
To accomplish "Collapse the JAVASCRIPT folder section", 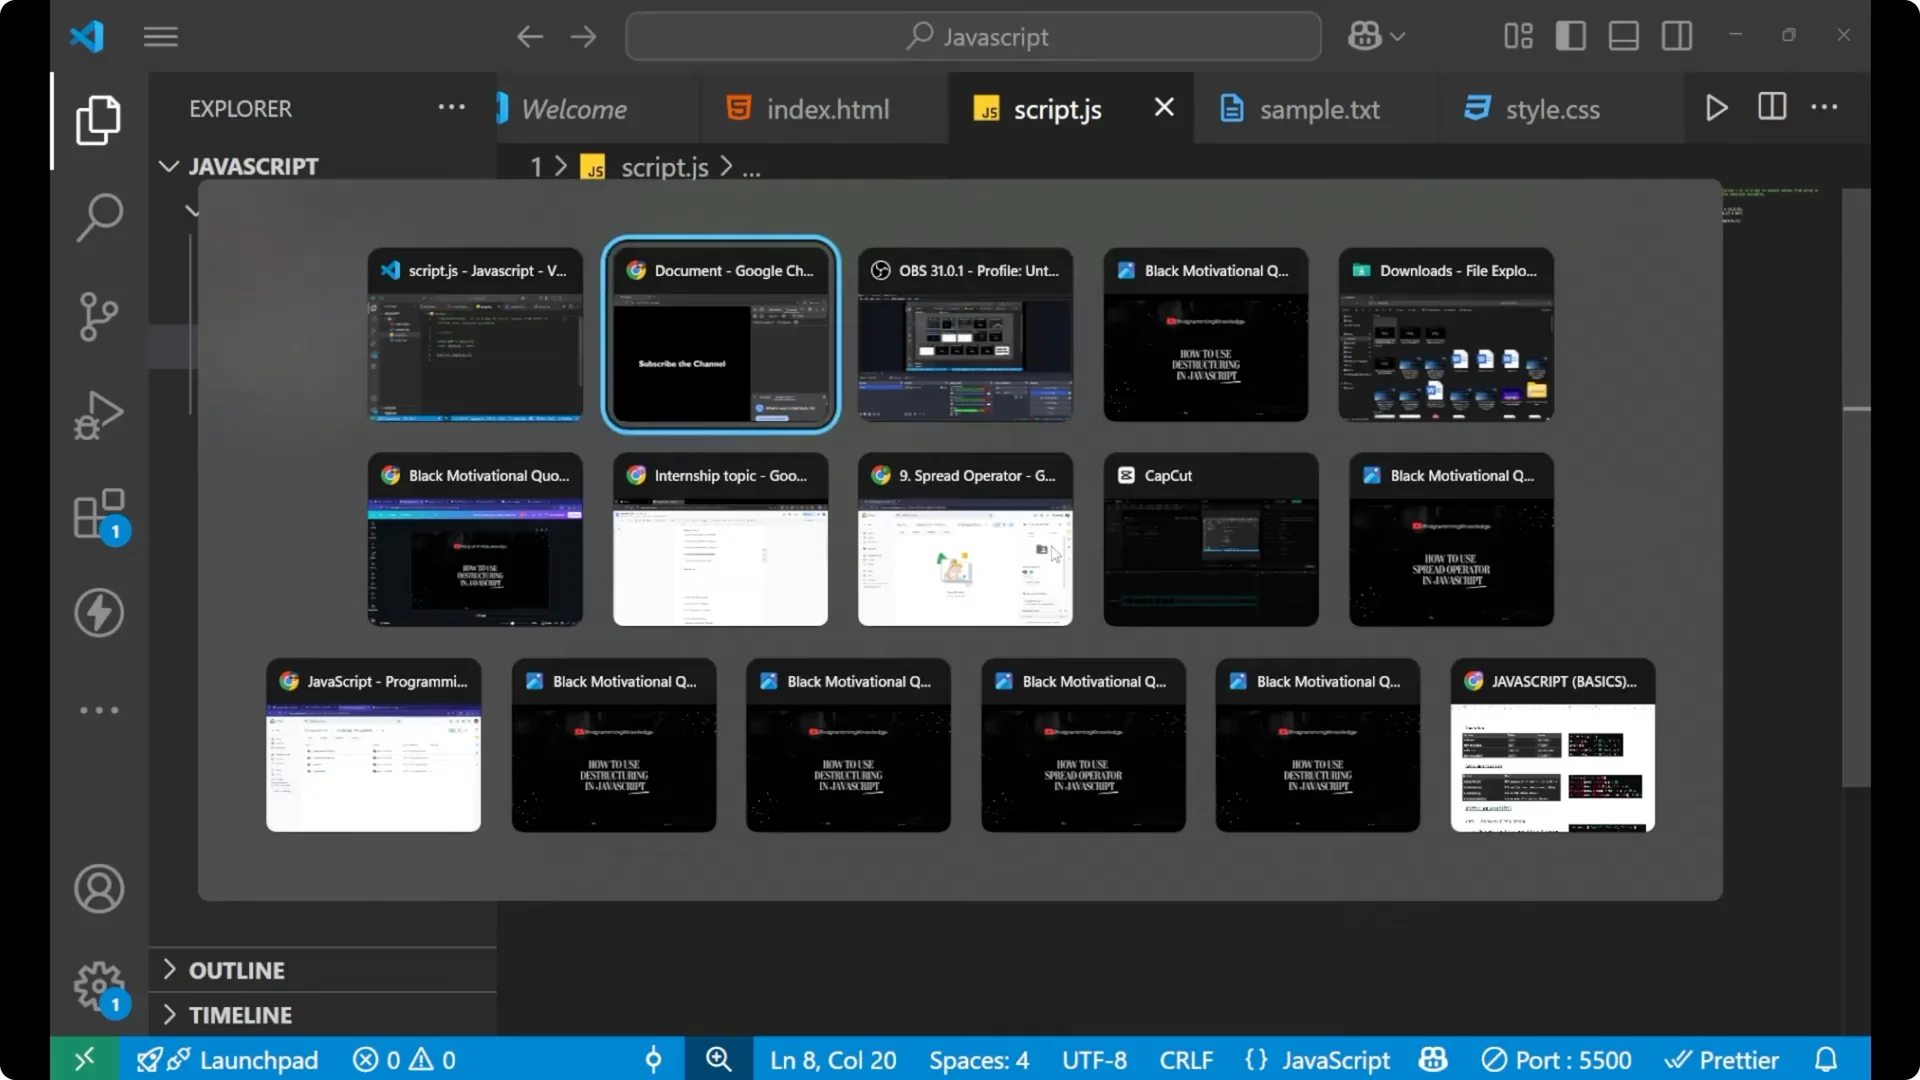I will (x=252, y=166).
